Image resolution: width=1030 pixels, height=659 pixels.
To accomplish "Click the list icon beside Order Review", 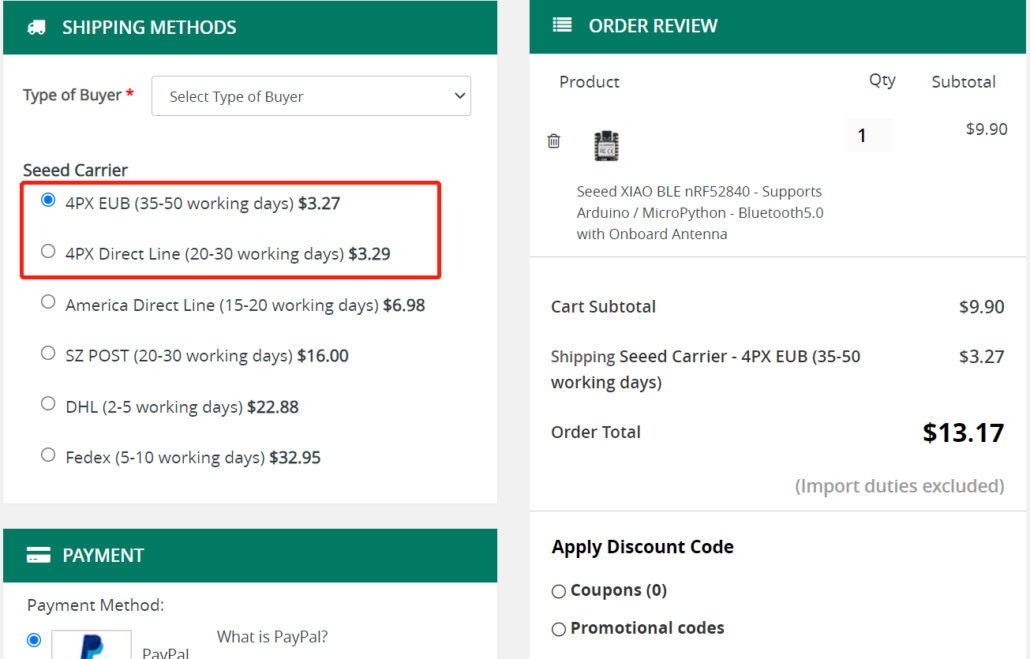I will tap(562, 26).
